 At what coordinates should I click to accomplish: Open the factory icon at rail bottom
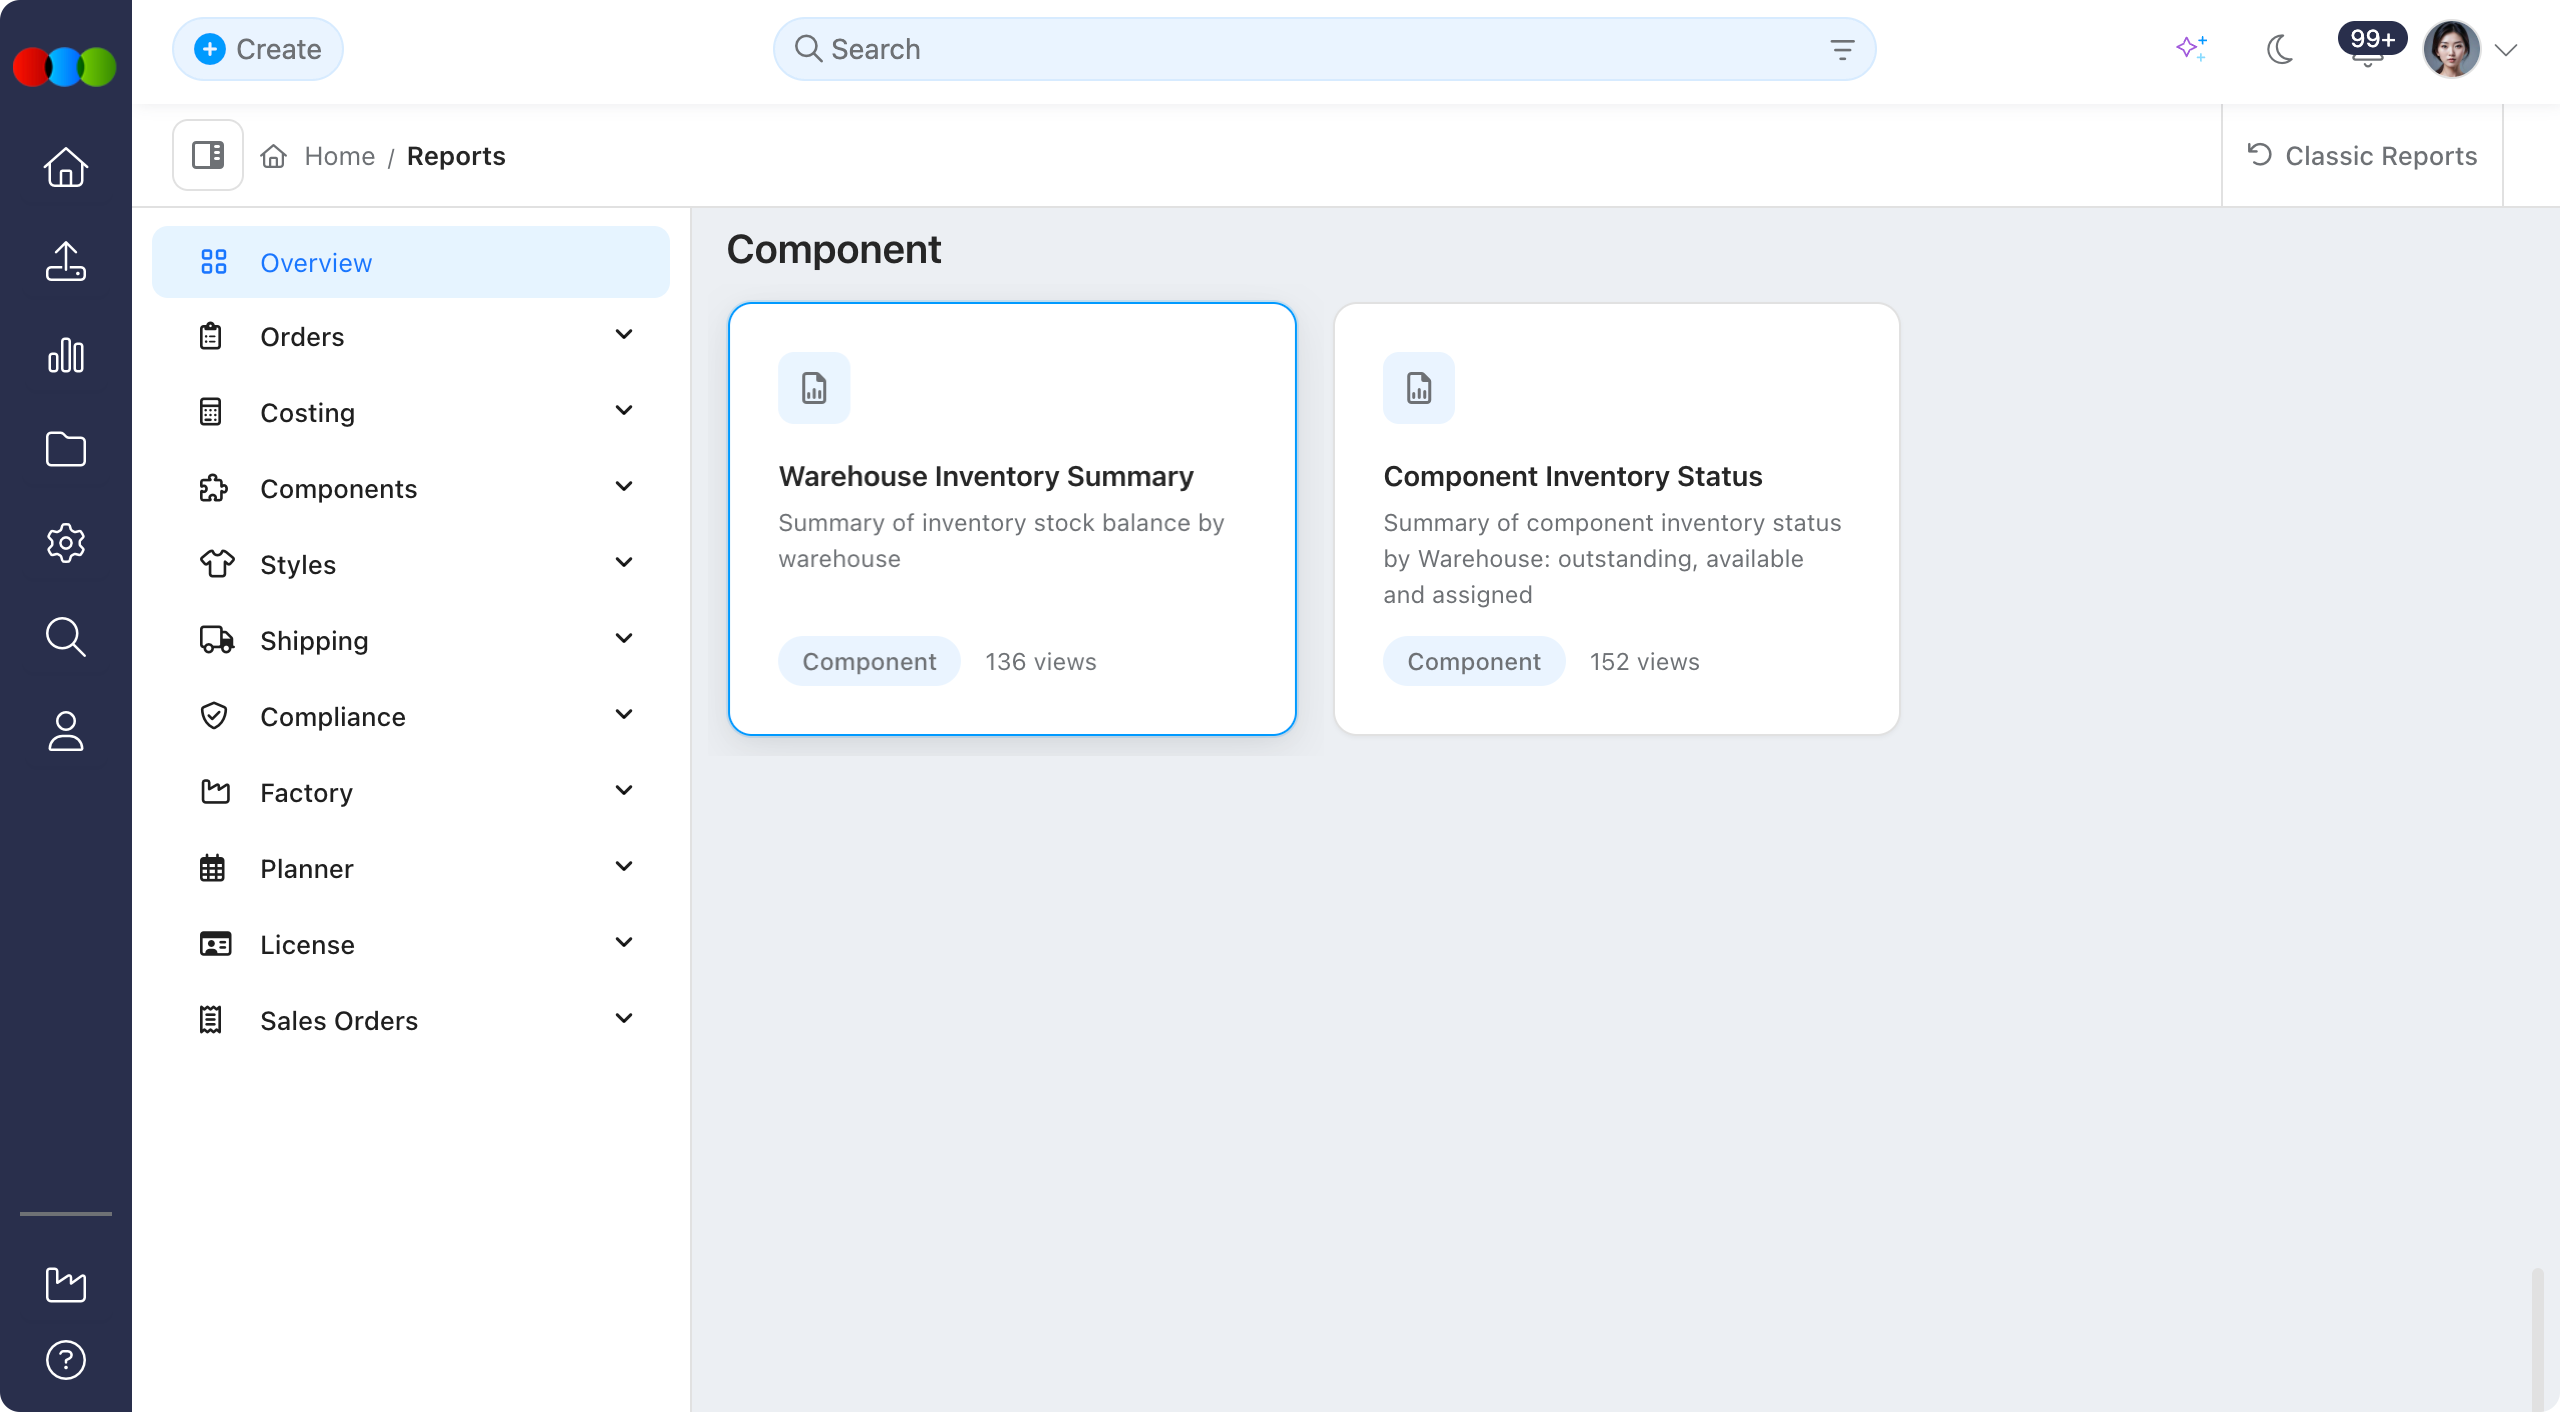tap(66, 1284)
